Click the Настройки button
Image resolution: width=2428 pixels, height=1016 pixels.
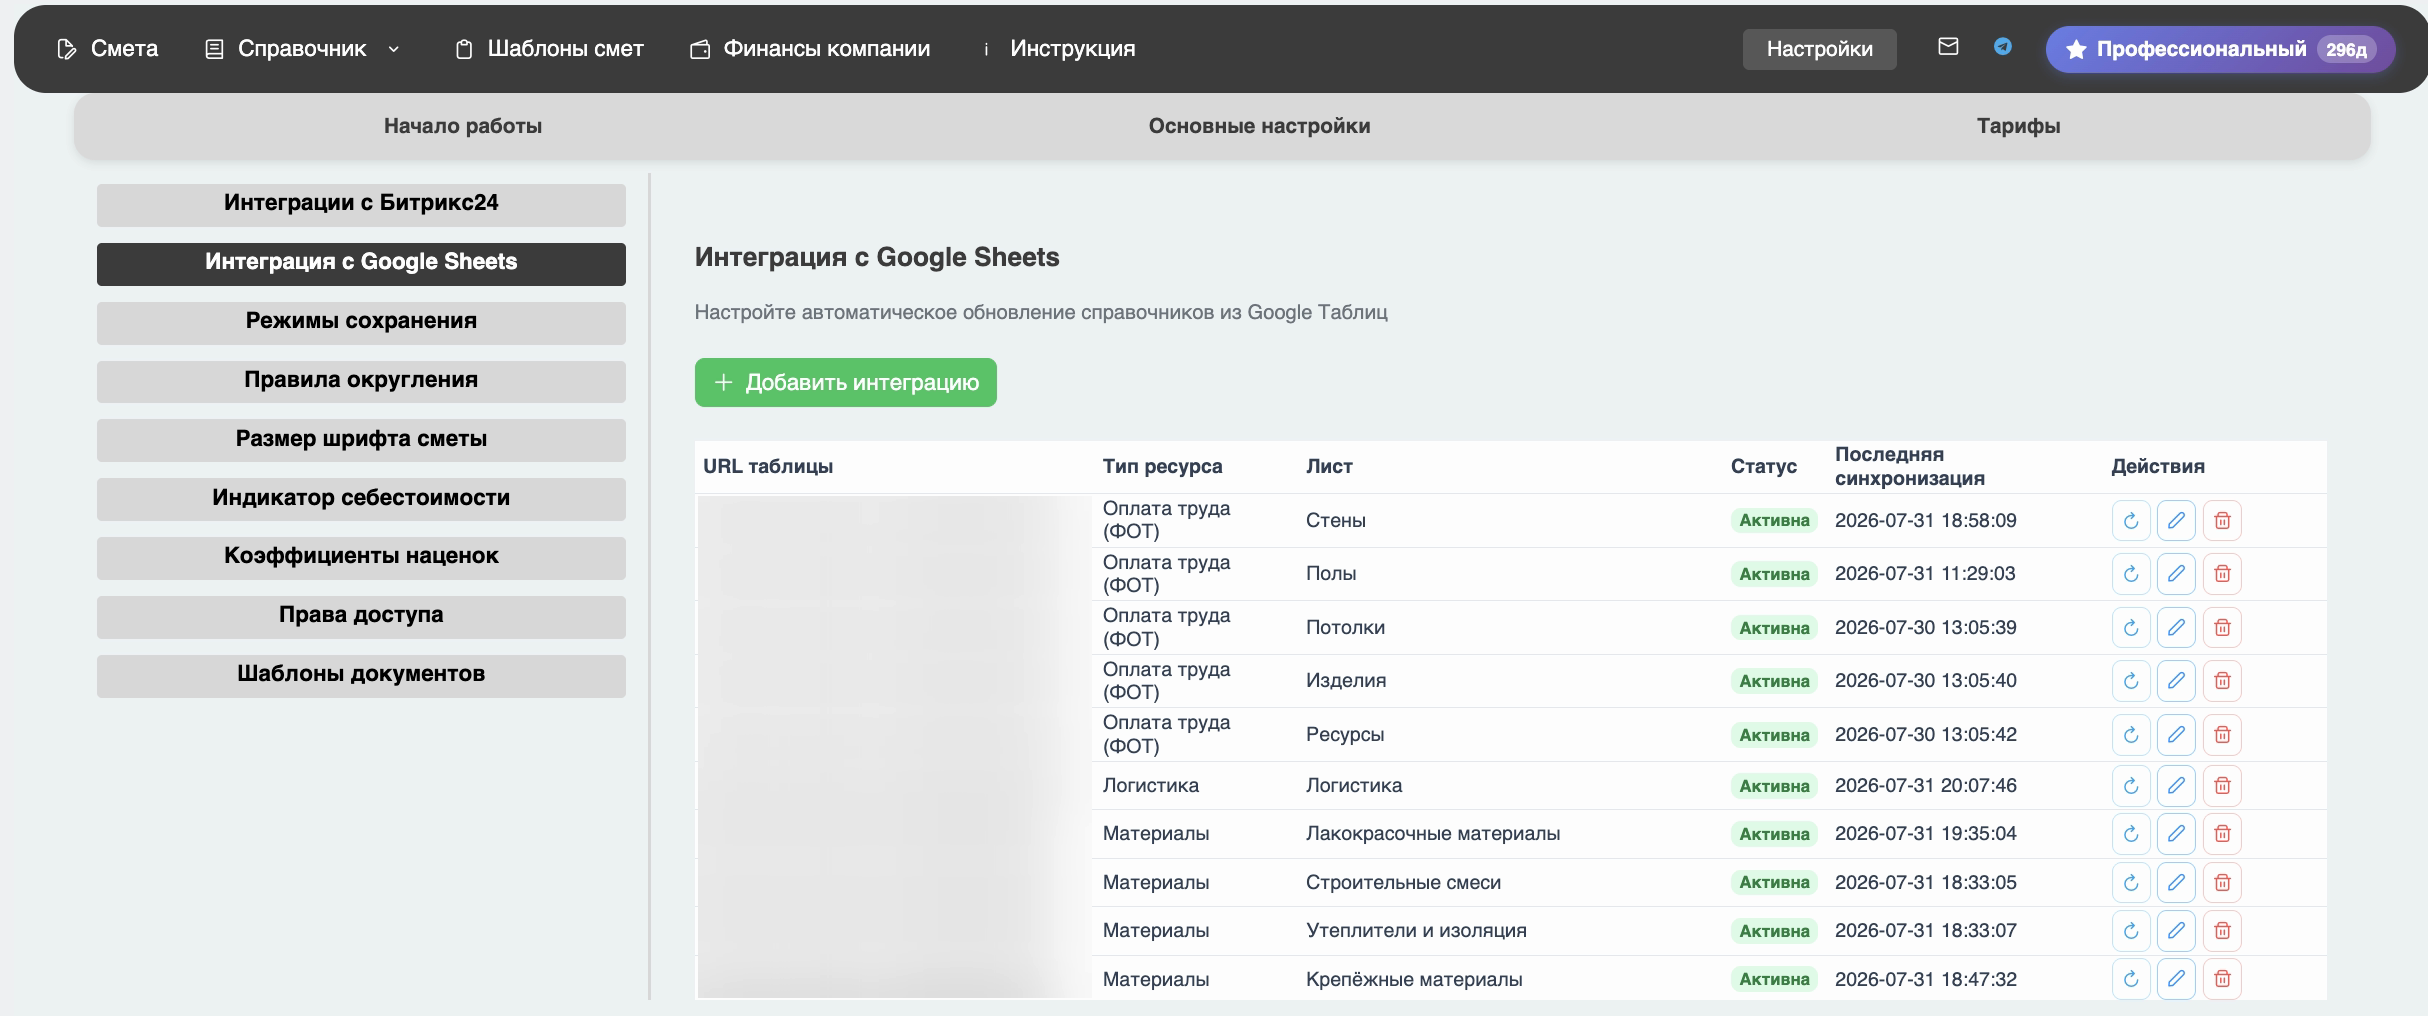(1819, 49)
